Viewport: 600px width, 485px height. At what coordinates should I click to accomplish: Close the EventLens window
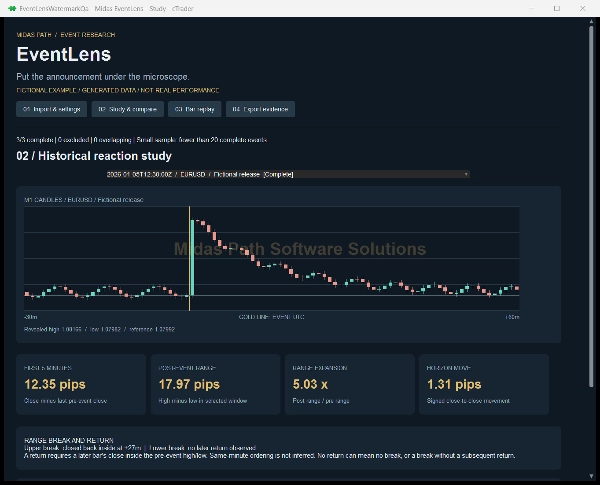[x=582, y=8]
